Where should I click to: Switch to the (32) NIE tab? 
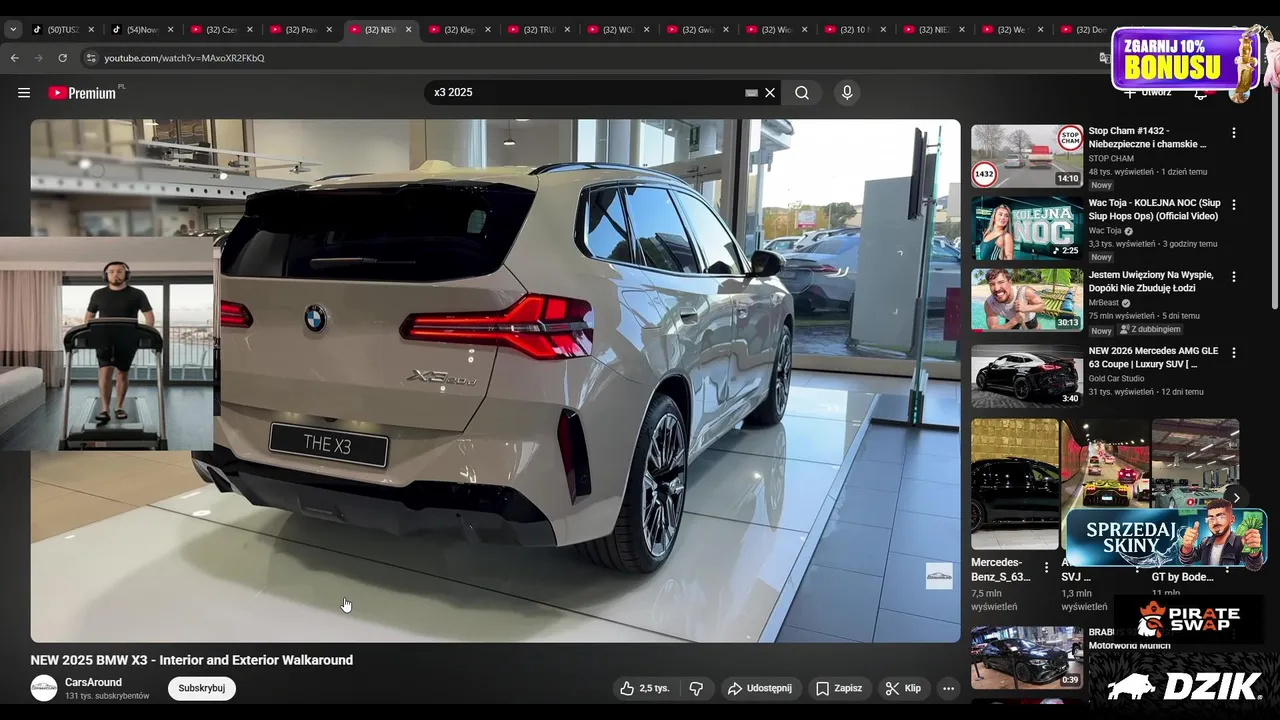point(936,30)
